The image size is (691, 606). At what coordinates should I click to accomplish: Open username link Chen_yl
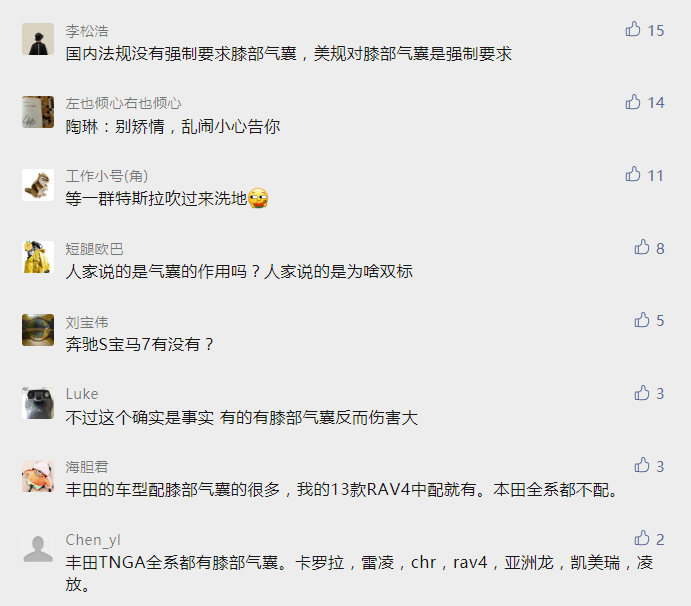pos(93,540)
